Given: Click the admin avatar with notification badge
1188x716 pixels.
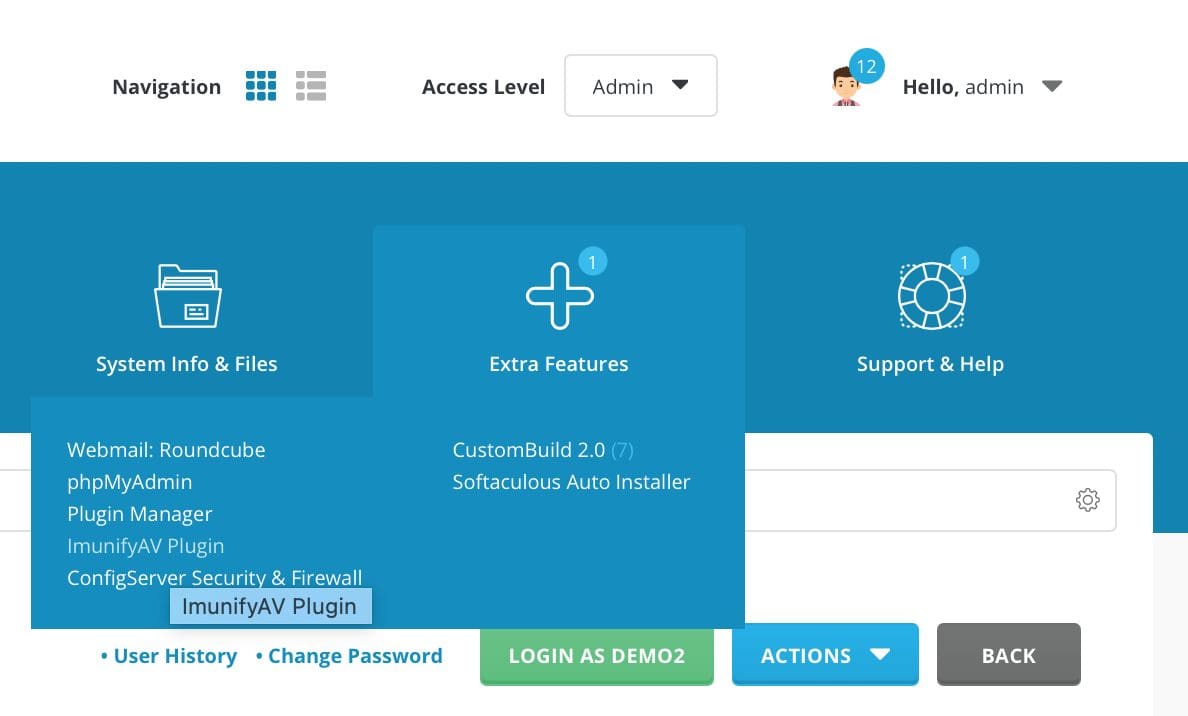Looking at the screenshot, I should coord(847,86).
